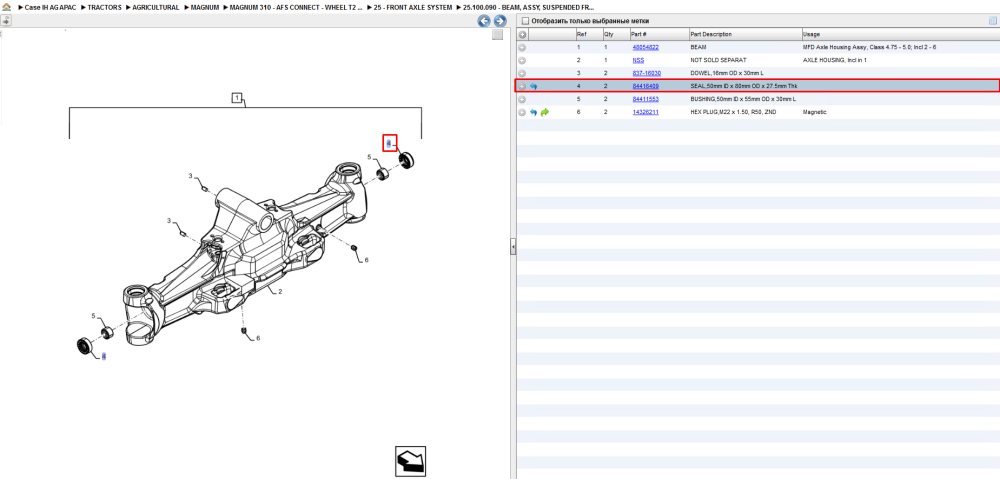Select 'AXLE HOUSING, Incl in 1' usage
The image size is (1000, 479).
click(x=836, y=60)
